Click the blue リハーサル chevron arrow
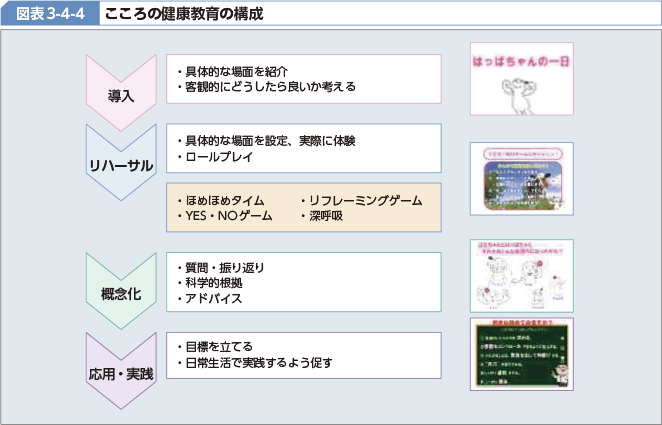Image resolution: width=662 pixels, height=425 pixels. click(x=120, y=163)
